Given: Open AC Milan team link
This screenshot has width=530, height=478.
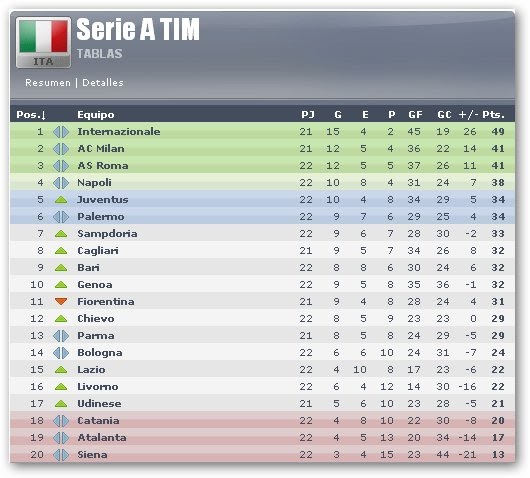Looking at the screenshot, I should [x=101, y=149].
